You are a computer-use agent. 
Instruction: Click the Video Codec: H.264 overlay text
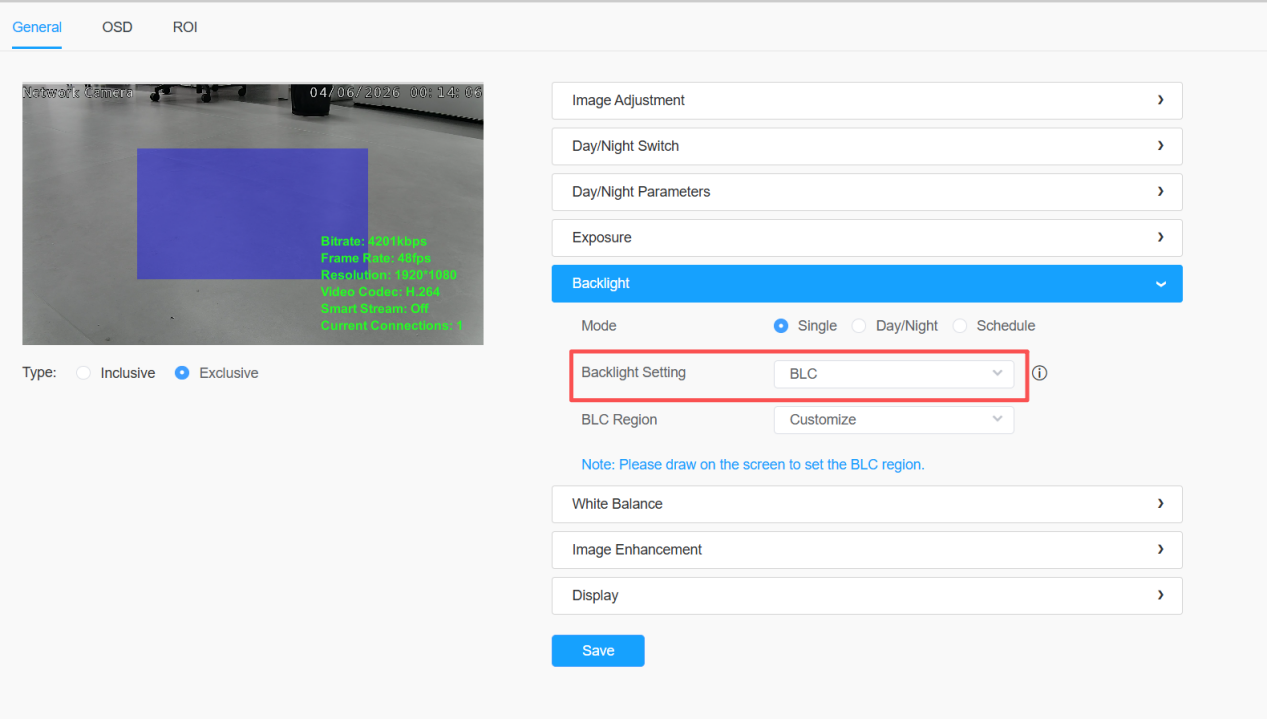pos(380,292)
